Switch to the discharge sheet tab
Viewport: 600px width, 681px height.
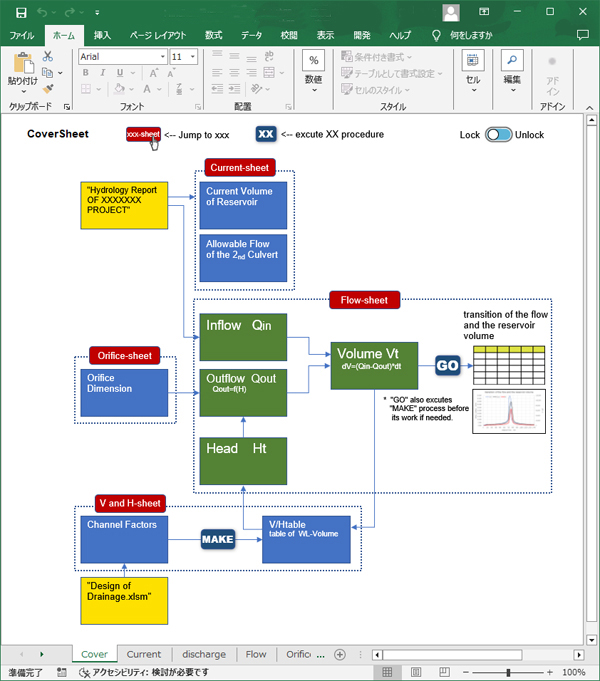pos(203,654)
